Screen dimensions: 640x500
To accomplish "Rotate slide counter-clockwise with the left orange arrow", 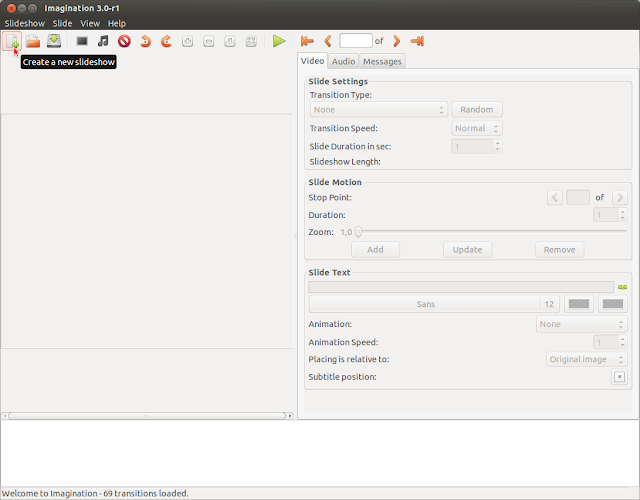I will [145, 41].
